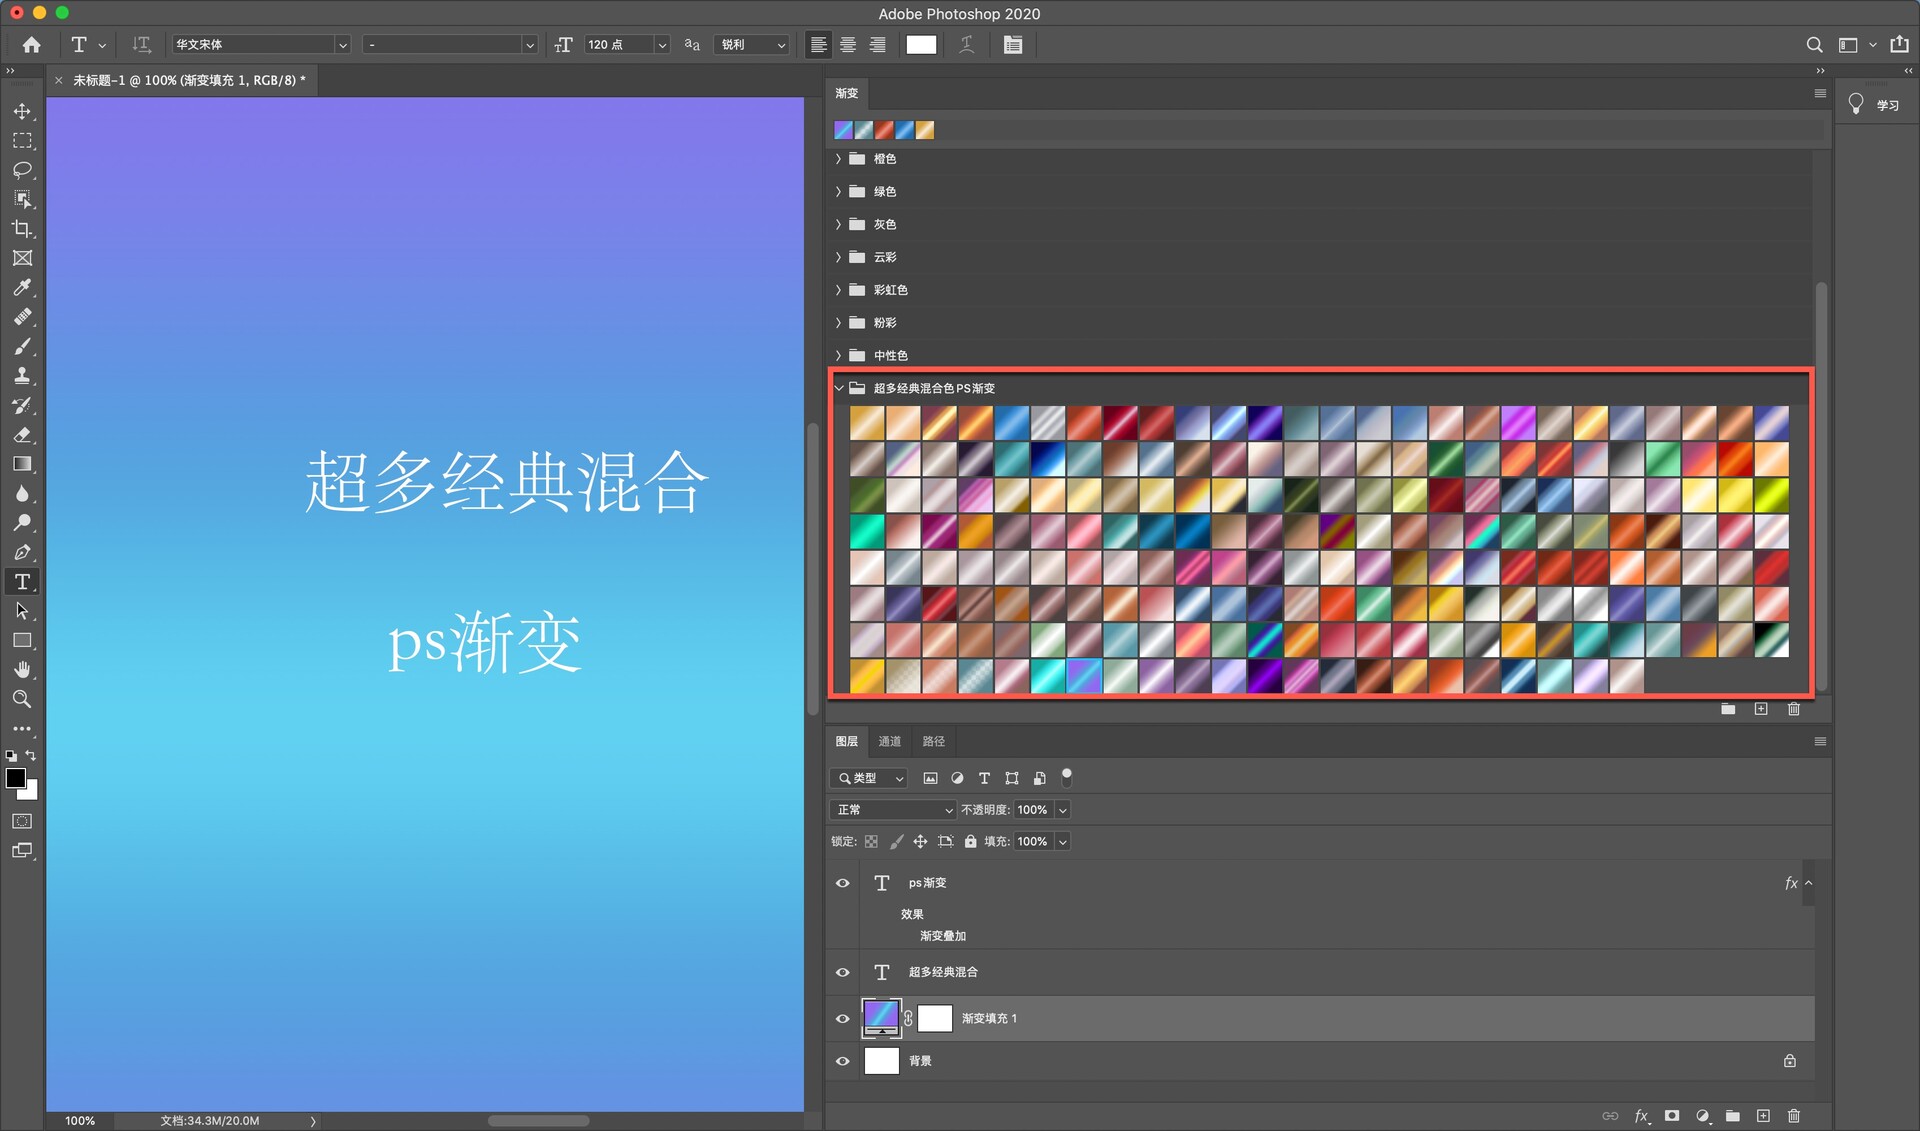Screen dimensions: 1920x1131
Task: Switch to the 通道 tab
Action: 889,741
